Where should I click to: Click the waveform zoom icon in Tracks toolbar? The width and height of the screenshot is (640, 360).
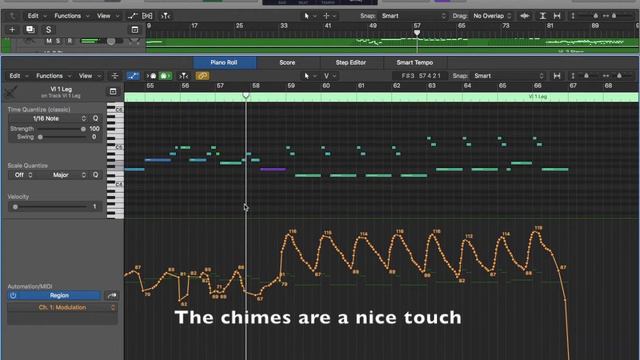[x=525, y=16]
